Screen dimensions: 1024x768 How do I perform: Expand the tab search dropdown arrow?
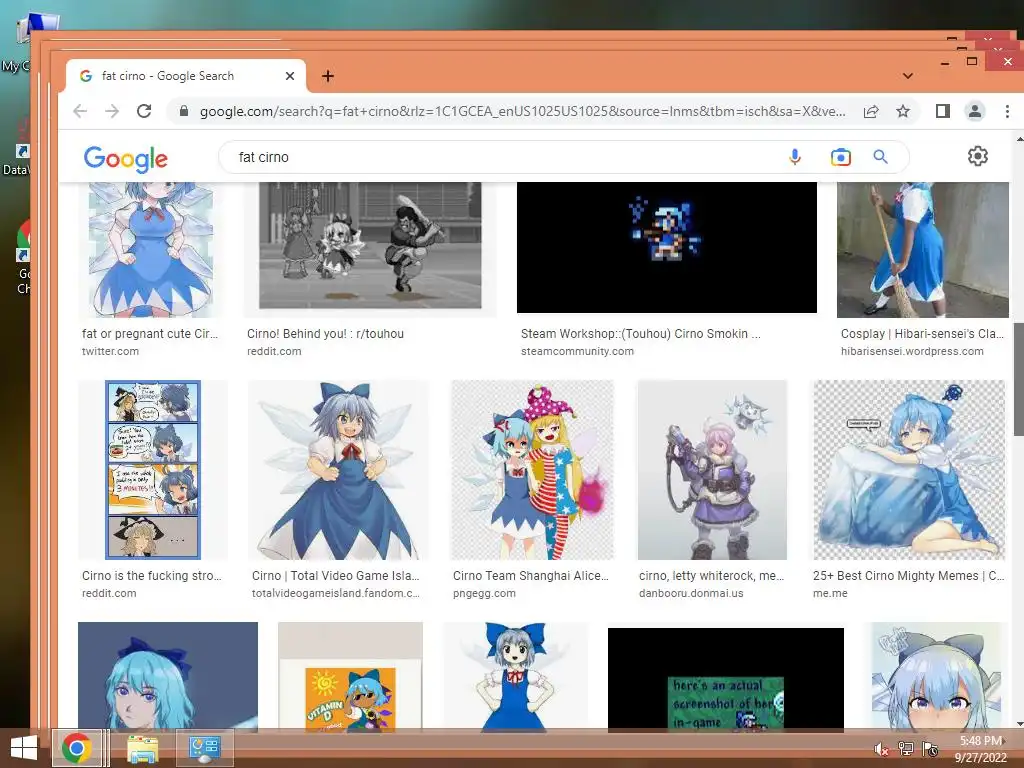pos(908,76)
